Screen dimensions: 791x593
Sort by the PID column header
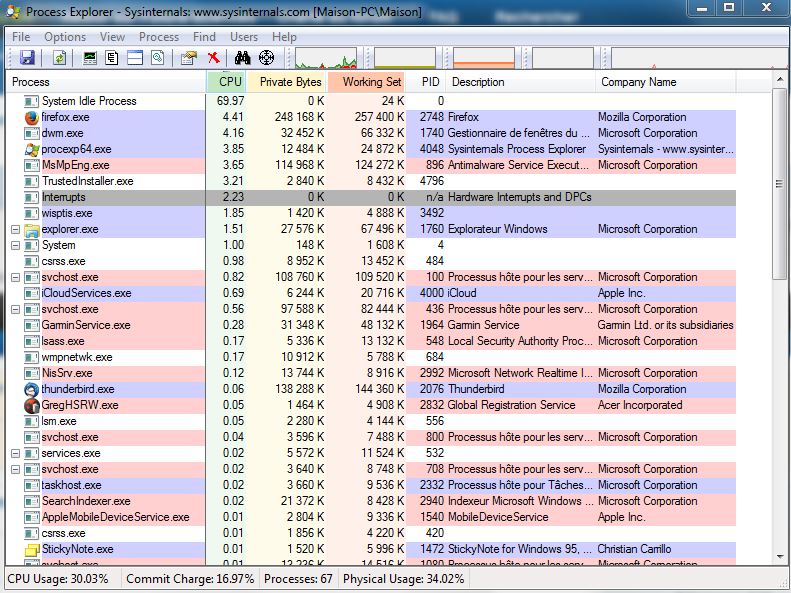pyautogui.click(x=427, y=82)
